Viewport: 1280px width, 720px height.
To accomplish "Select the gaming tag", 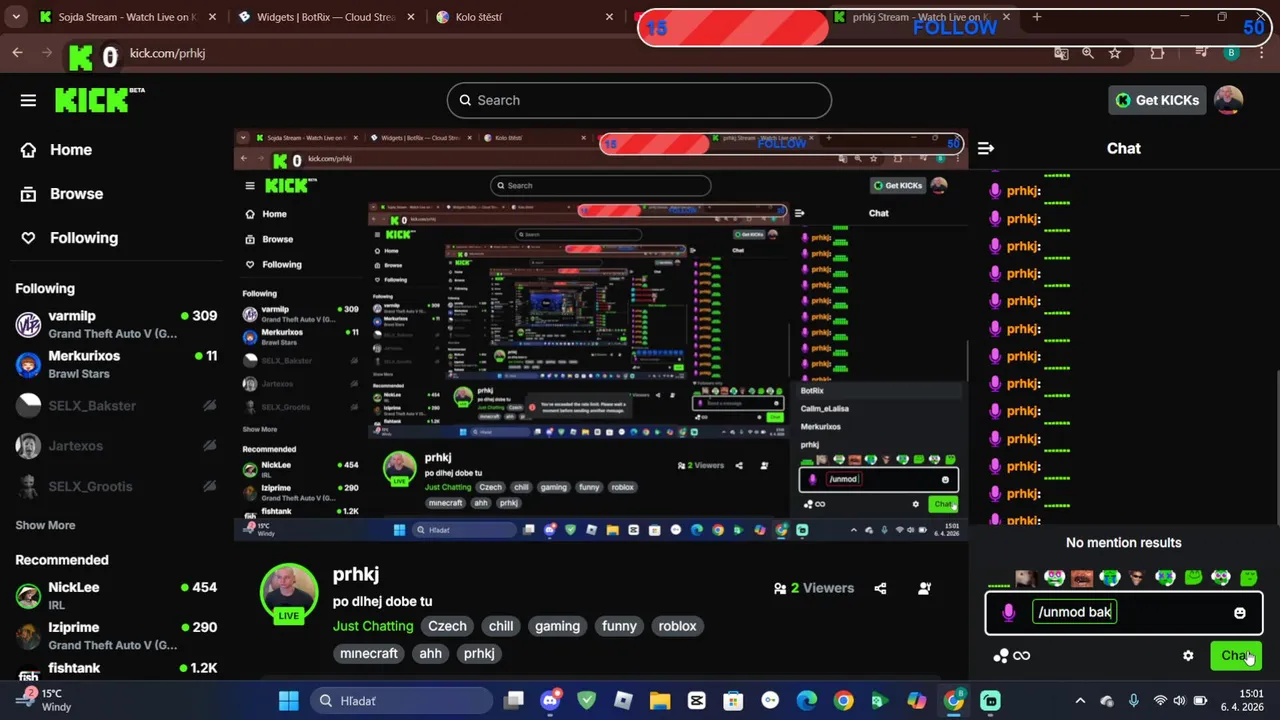I will [x=557, y=626].
